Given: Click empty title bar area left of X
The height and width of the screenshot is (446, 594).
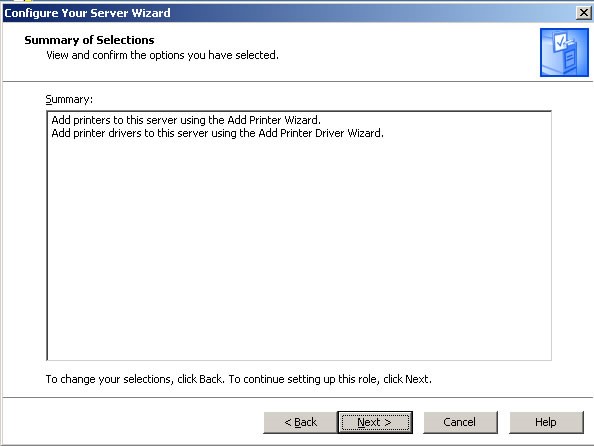Looking at the screenshot, I should coord(371,13).
